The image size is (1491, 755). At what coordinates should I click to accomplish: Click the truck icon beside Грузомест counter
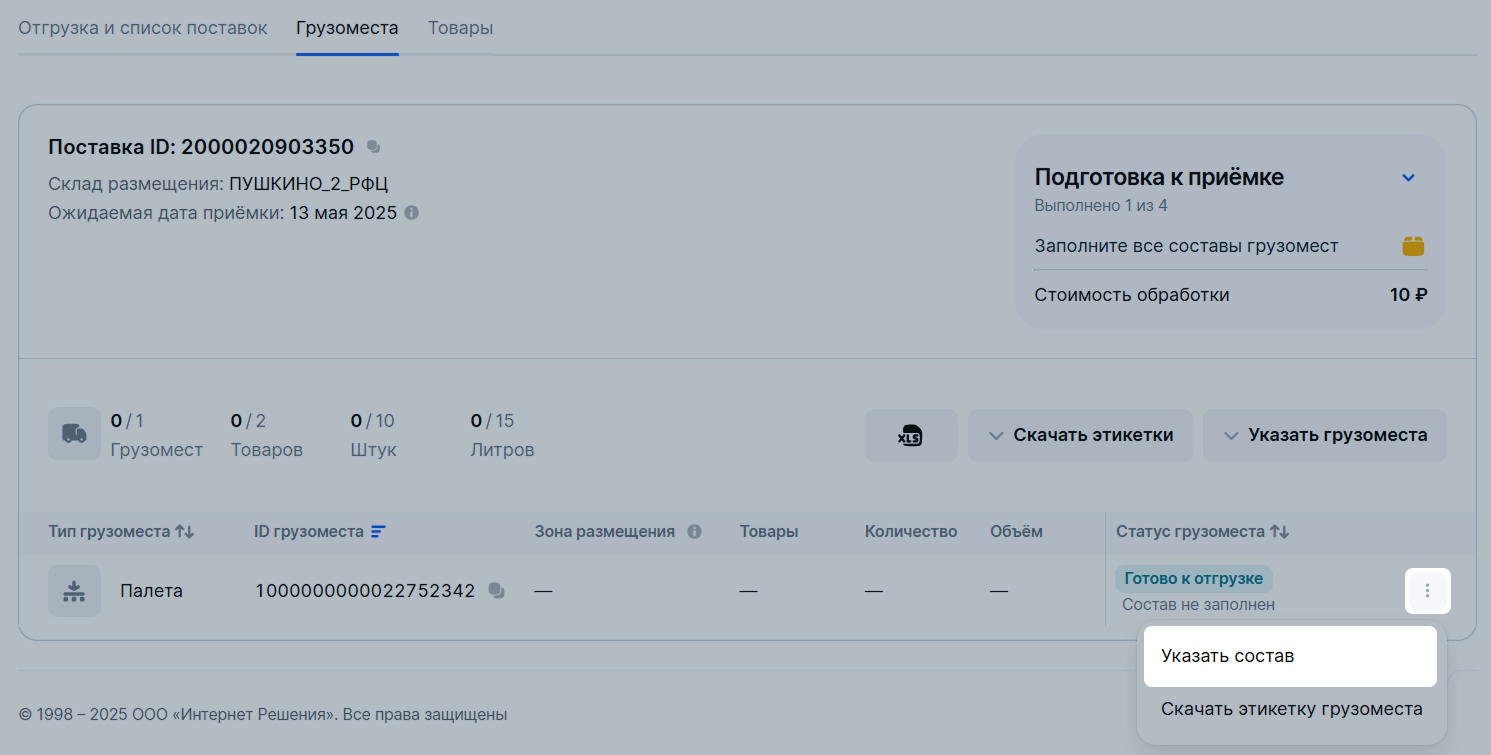(74, 434)
